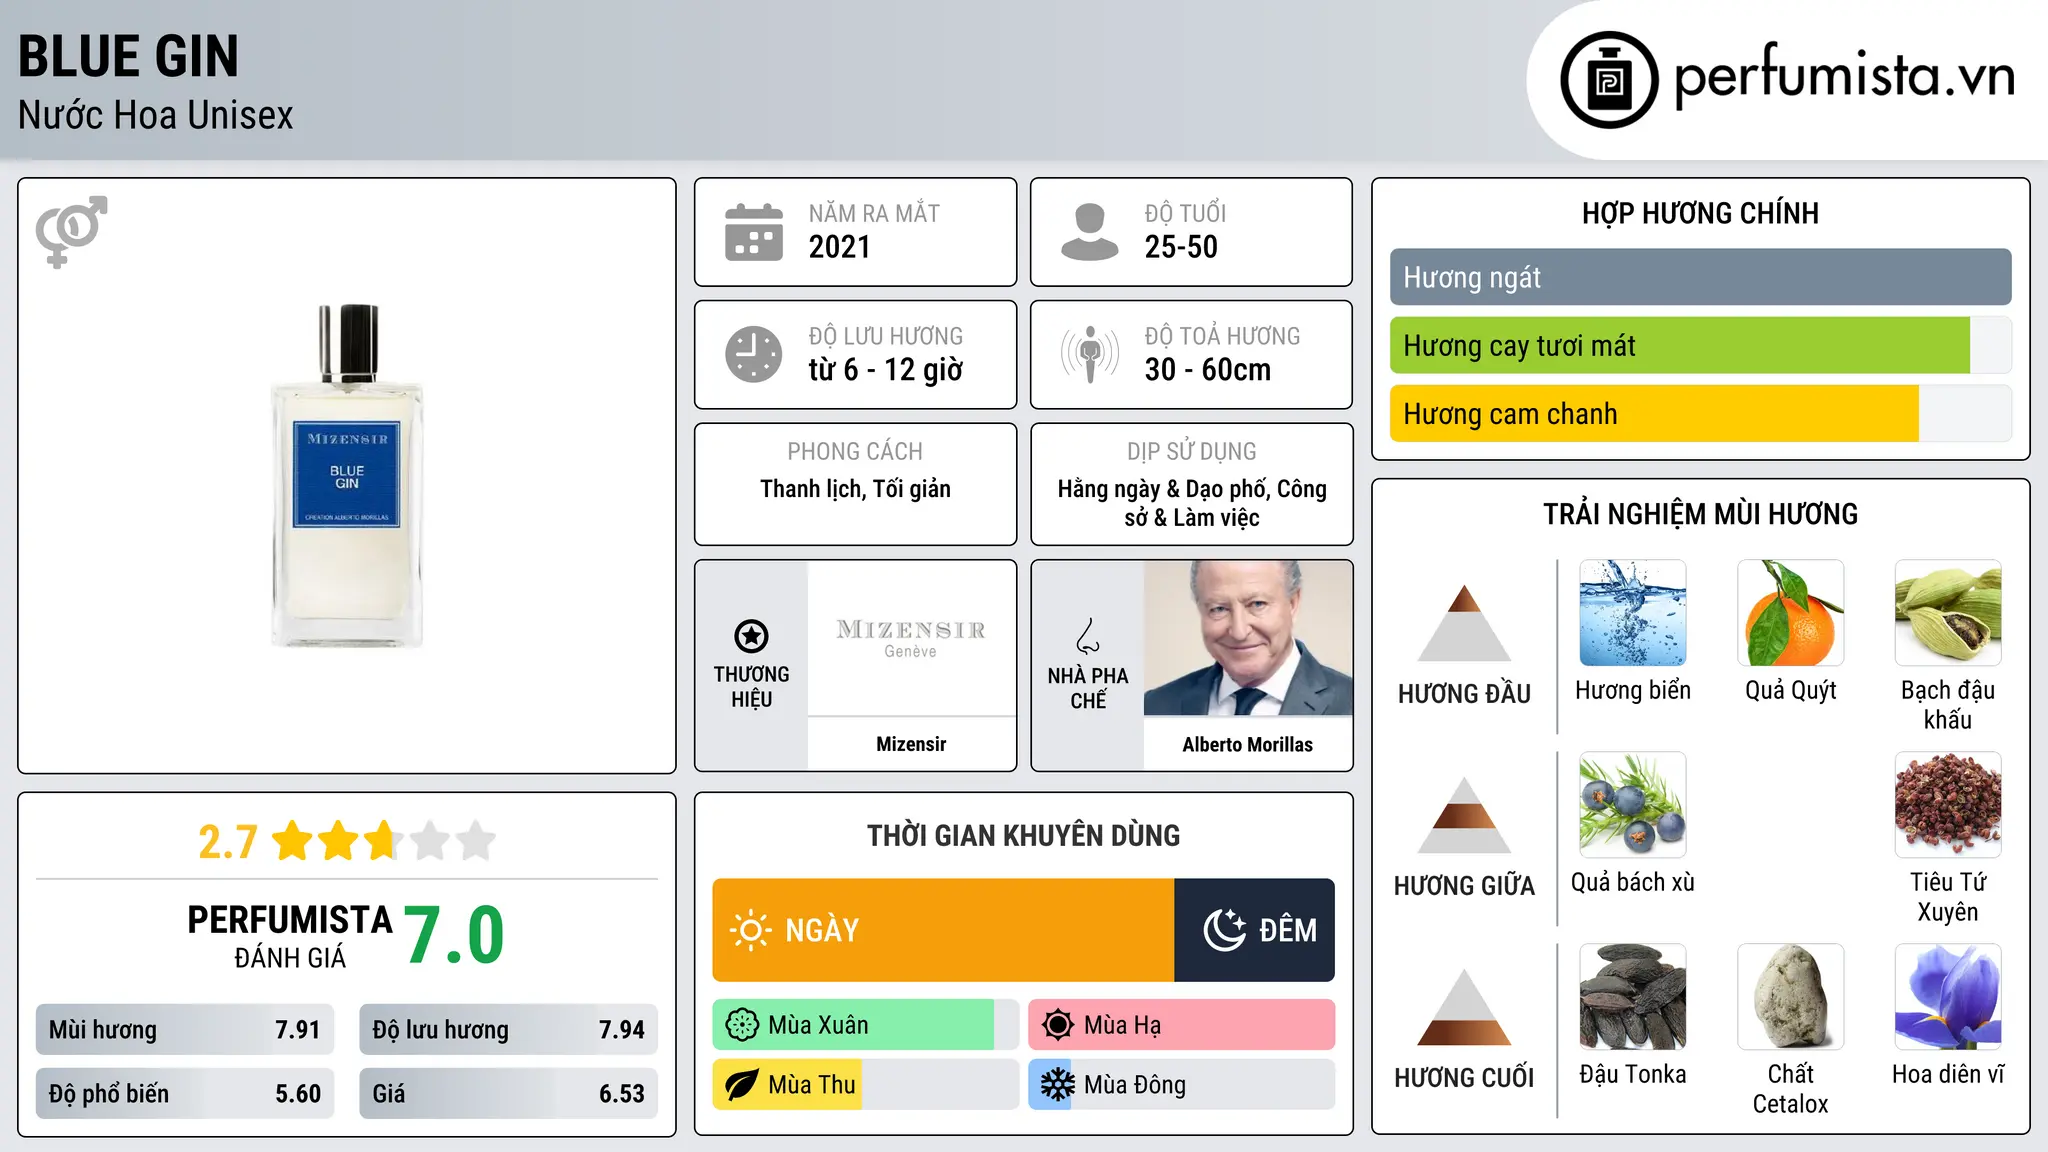Click the Mùa Hạ season bar
Viewport: 2048px width, 1152px height.
tap(1182, 1025)
